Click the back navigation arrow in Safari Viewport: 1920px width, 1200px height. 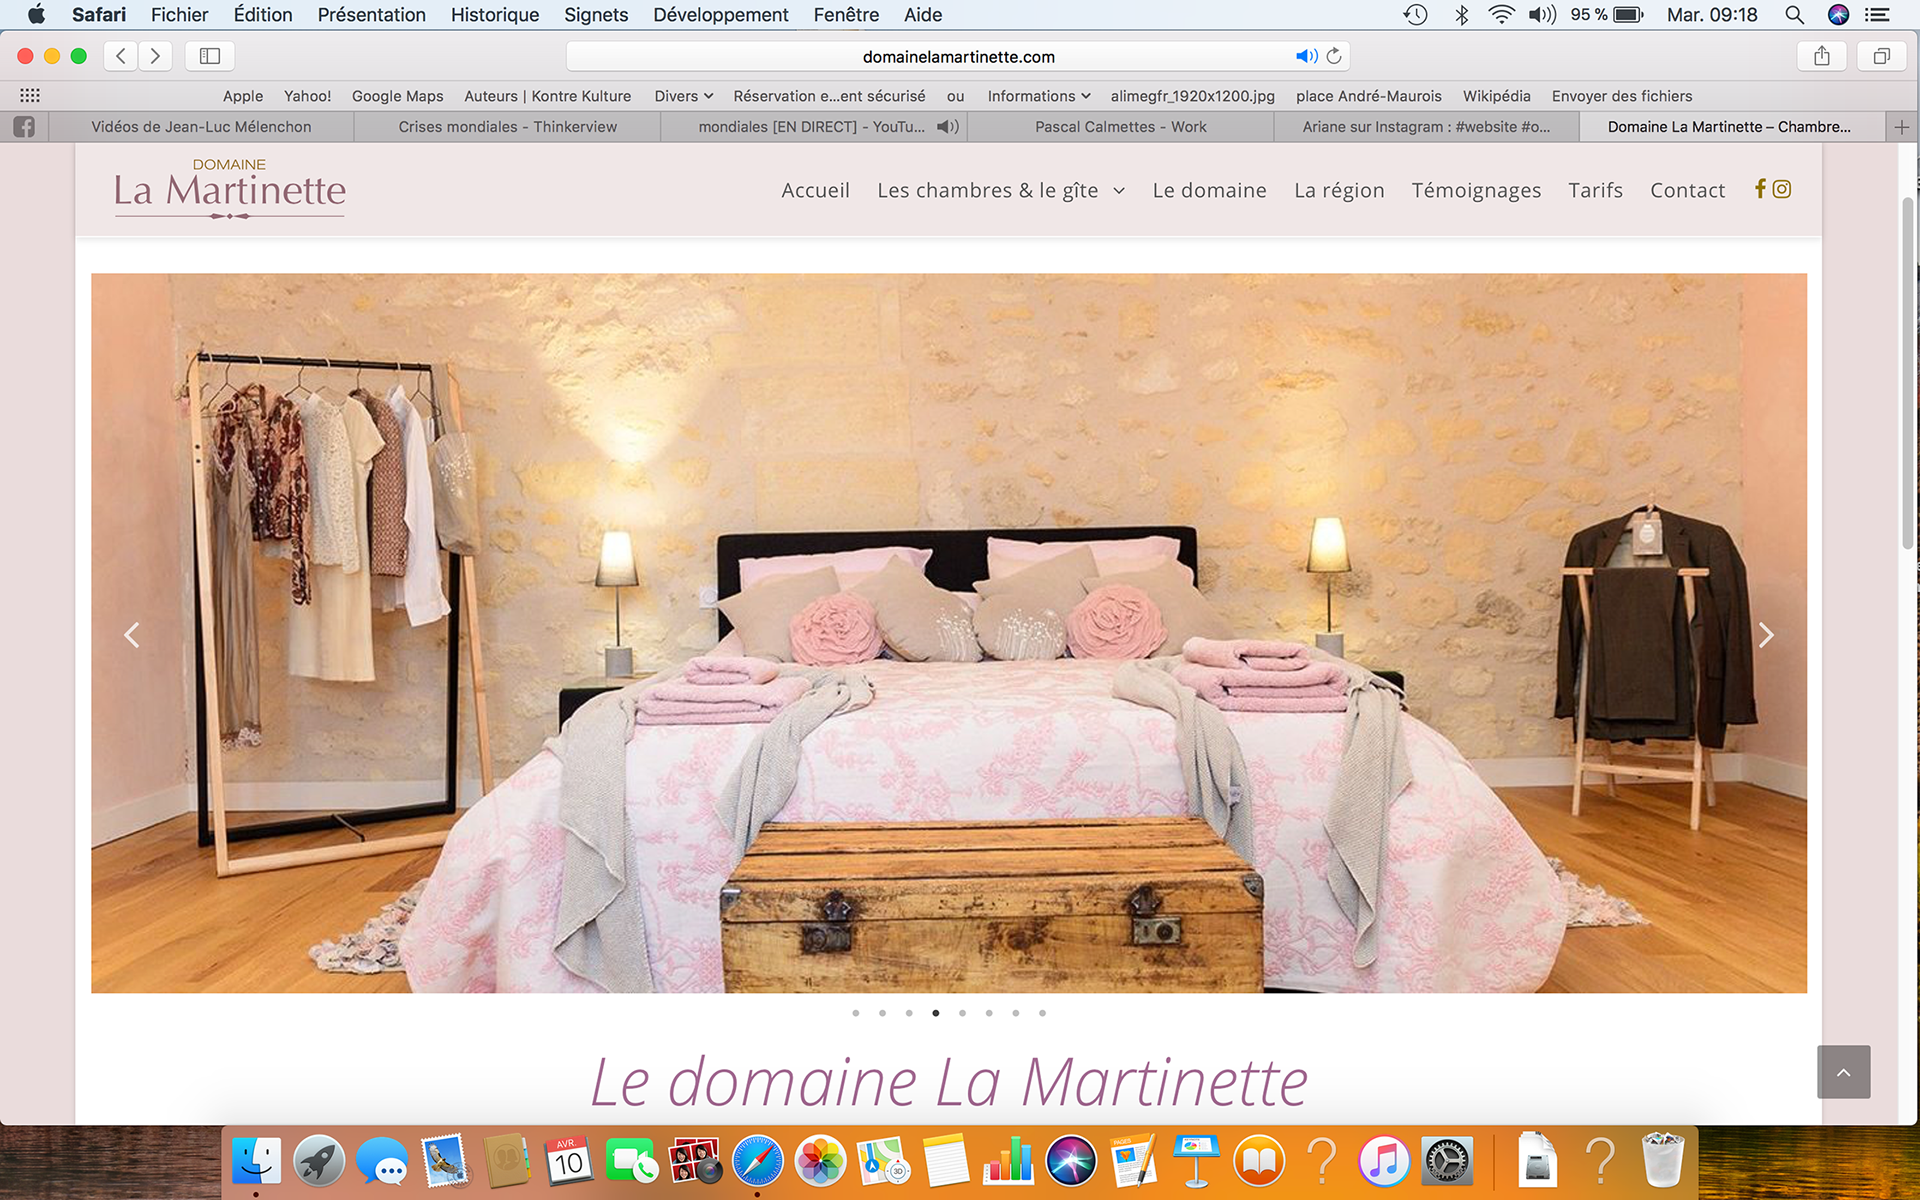tap(121, 56)
